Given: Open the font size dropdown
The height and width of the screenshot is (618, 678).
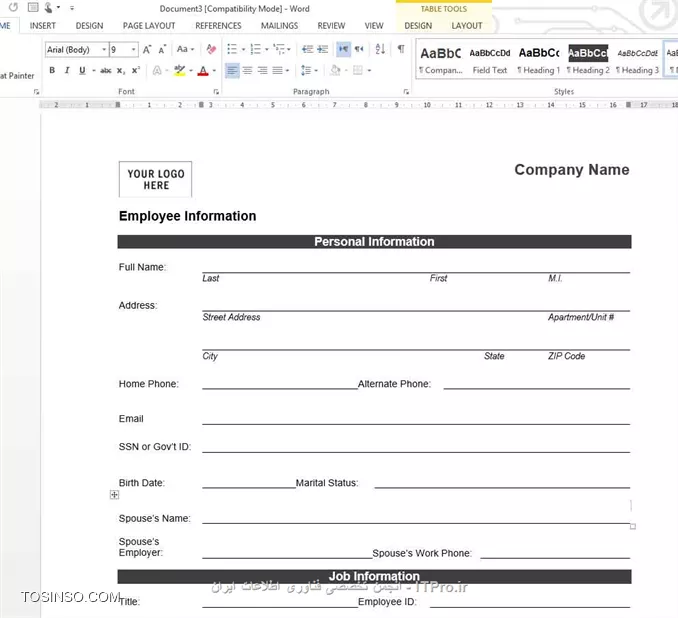Looking at the screenshot, I should tap(133, 49).
